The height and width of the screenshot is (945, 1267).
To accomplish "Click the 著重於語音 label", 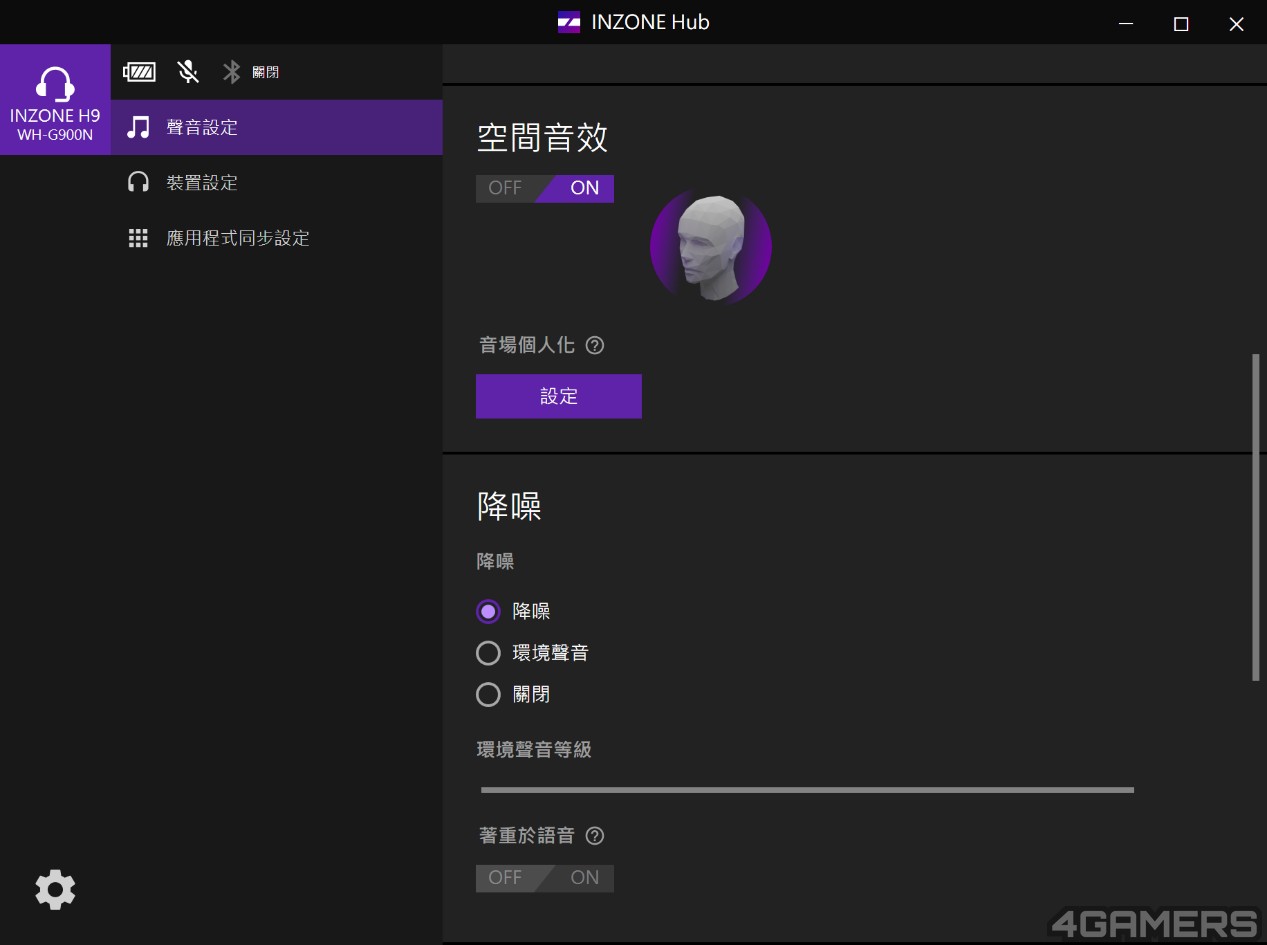I will [527, 836].
